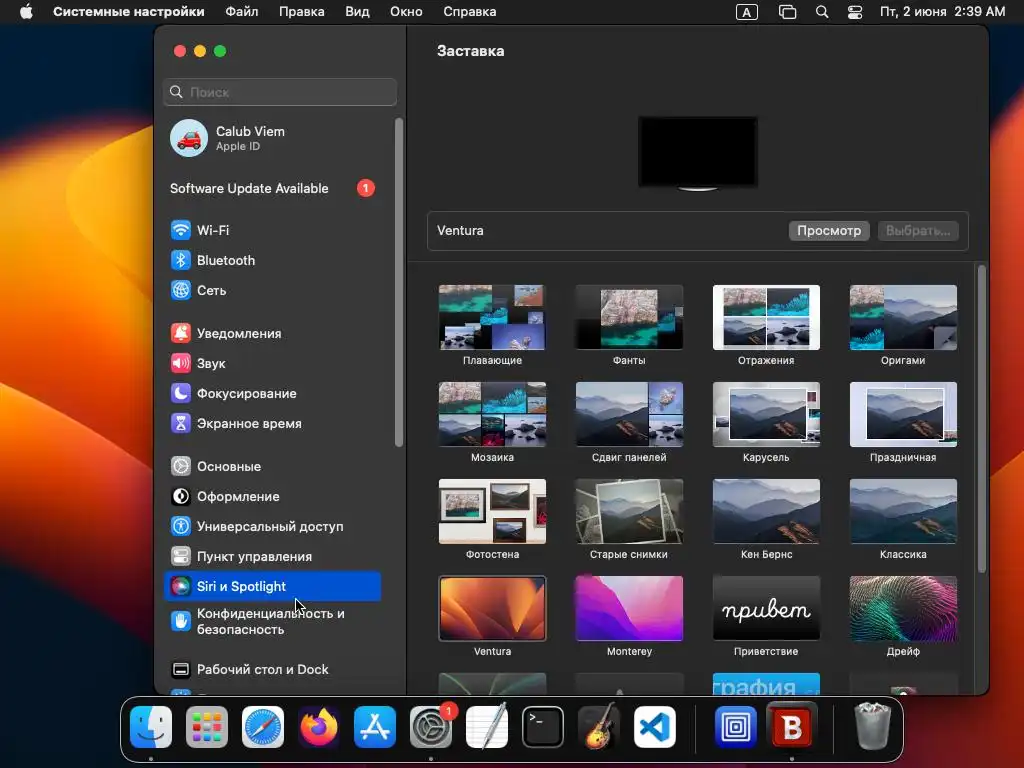Open Spotlight search in menu bar
Viewport: 1024px width, 768px height.
pyautogui.click(x=822, y=12)
